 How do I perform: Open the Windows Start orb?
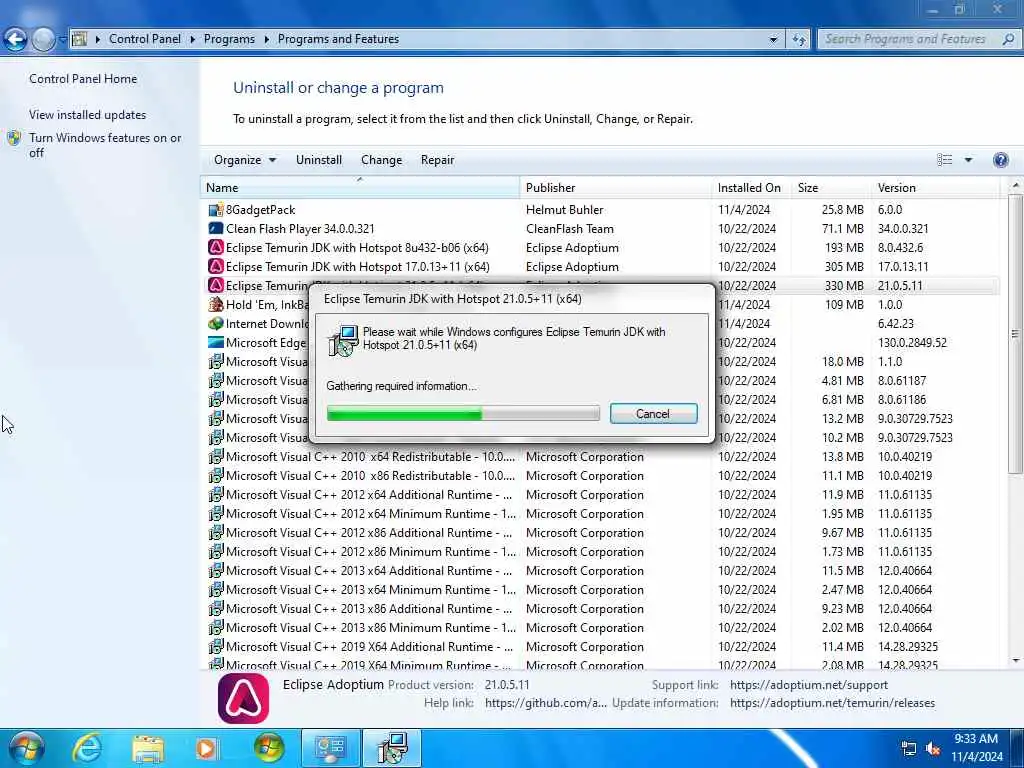26,748
